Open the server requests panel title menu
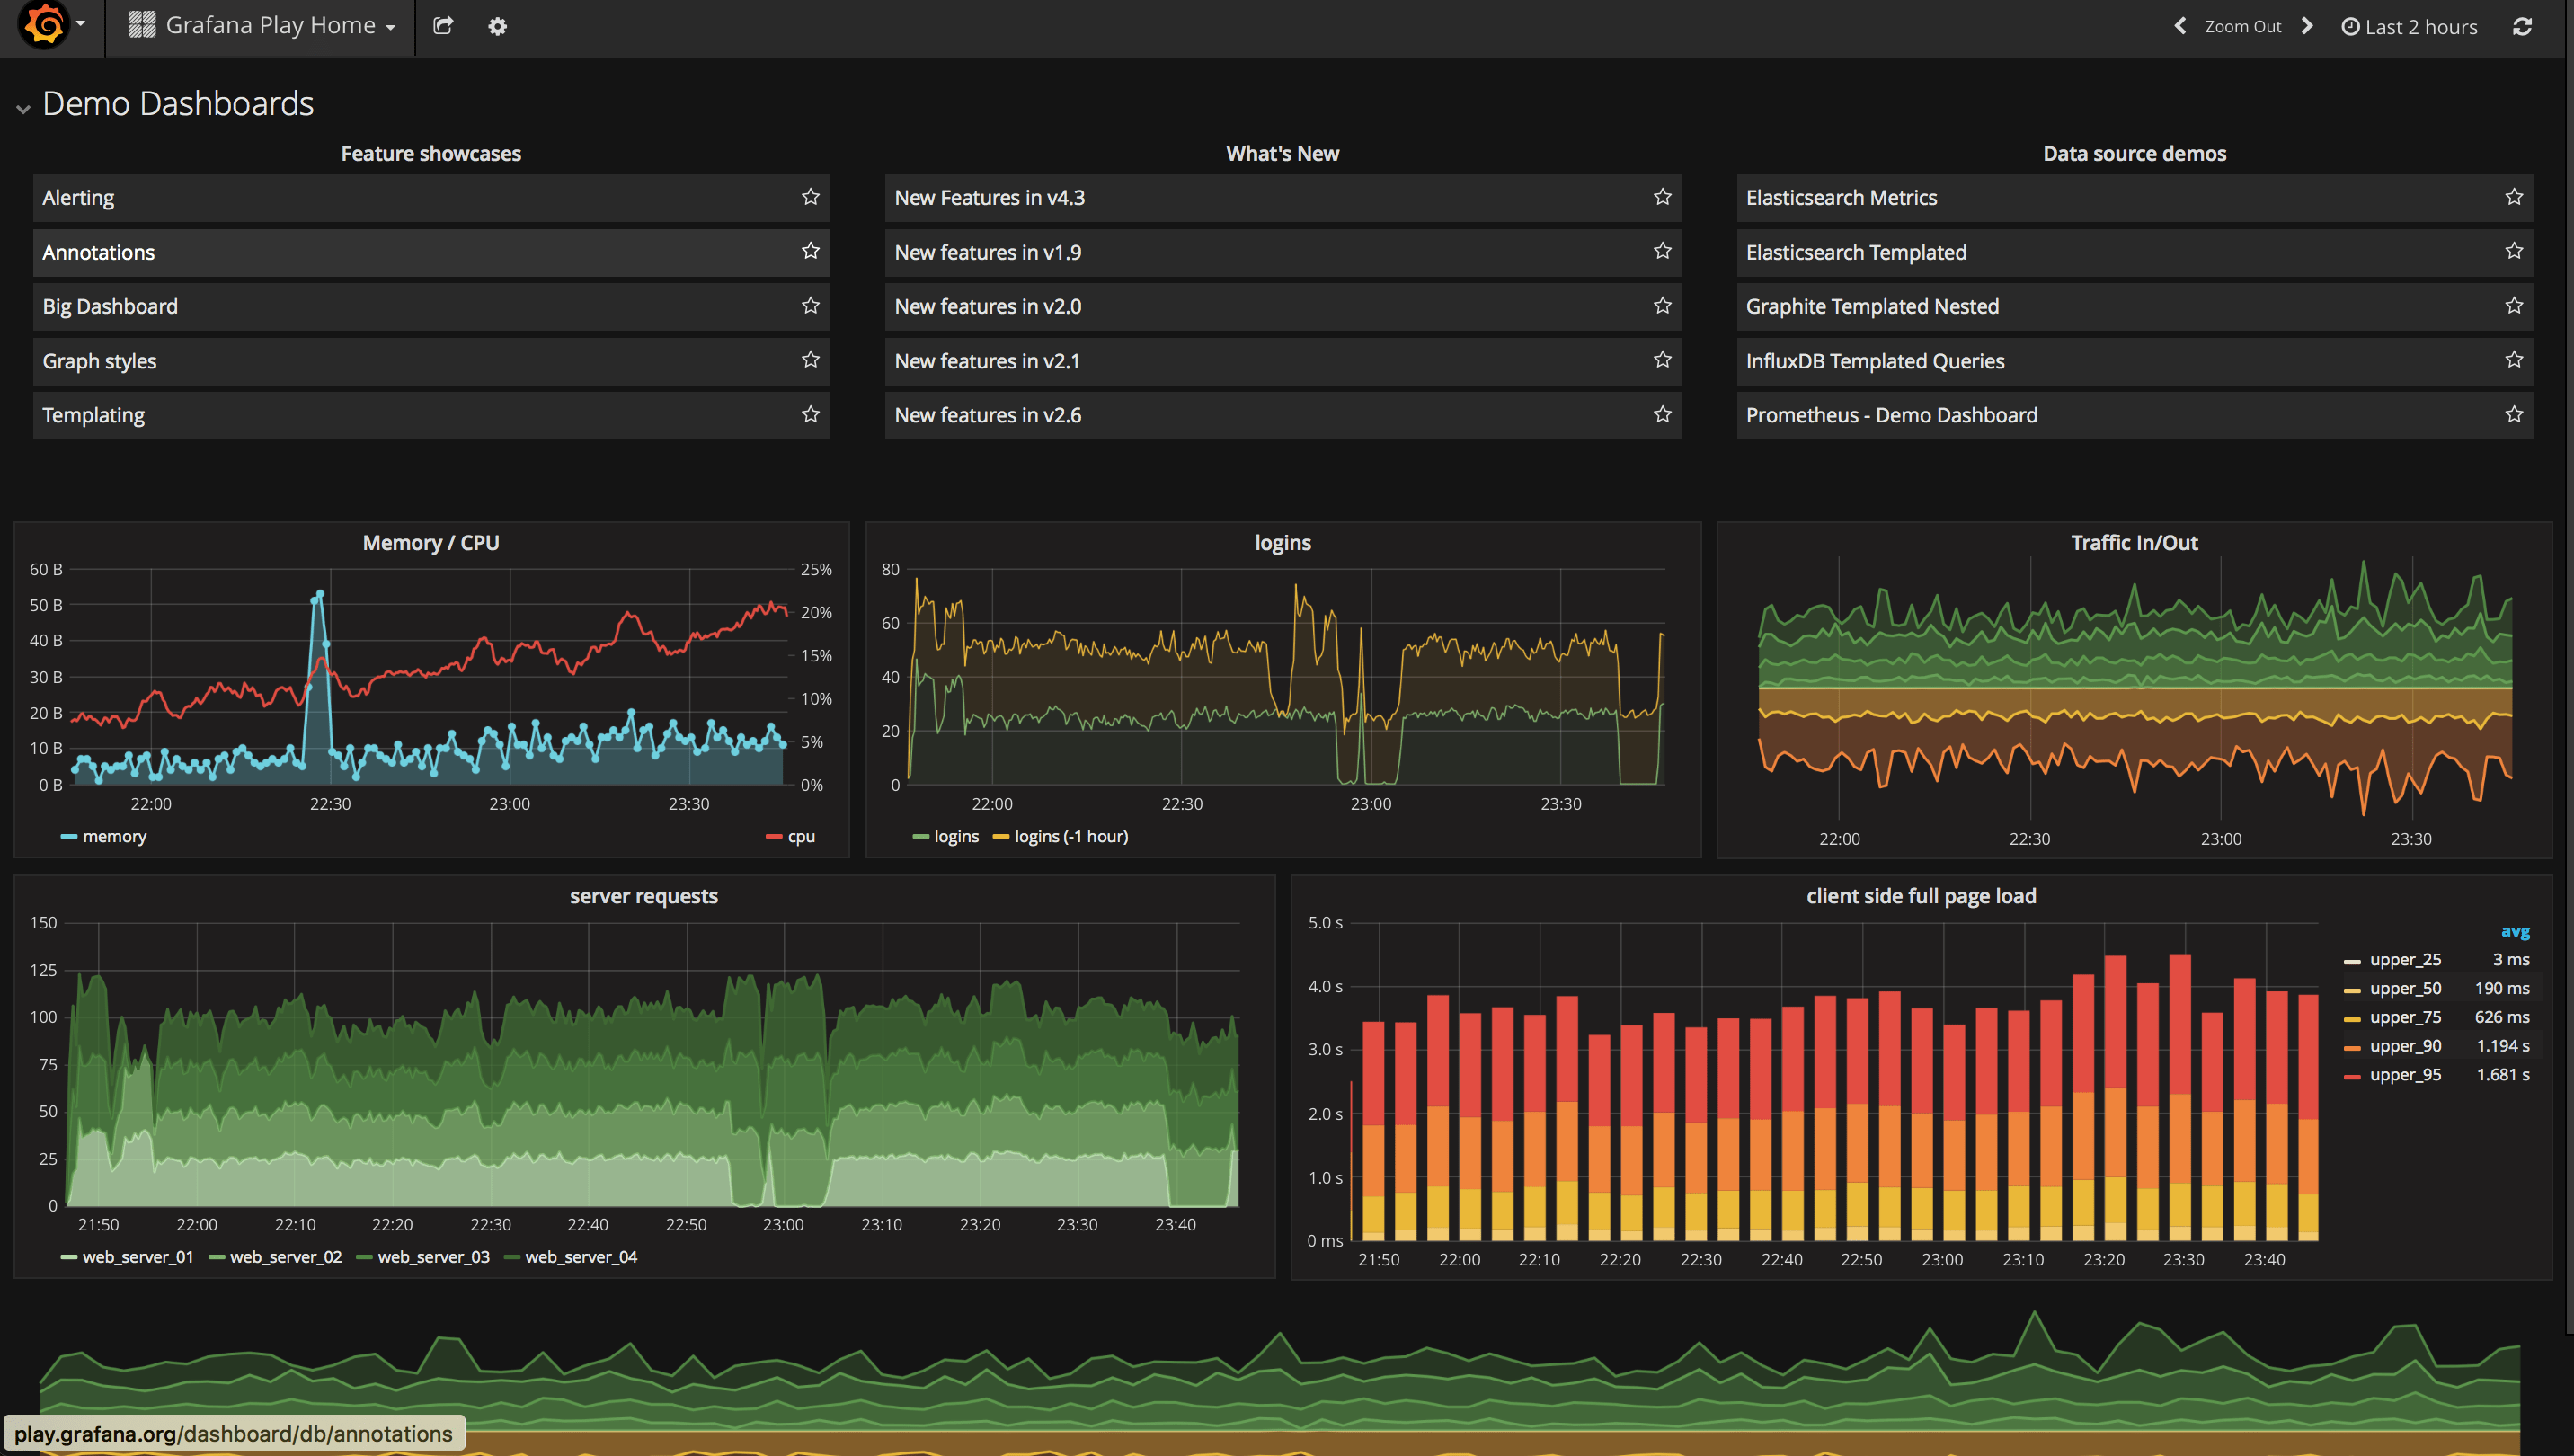This screenshot has height=1456, width=2574. [643, 896]
